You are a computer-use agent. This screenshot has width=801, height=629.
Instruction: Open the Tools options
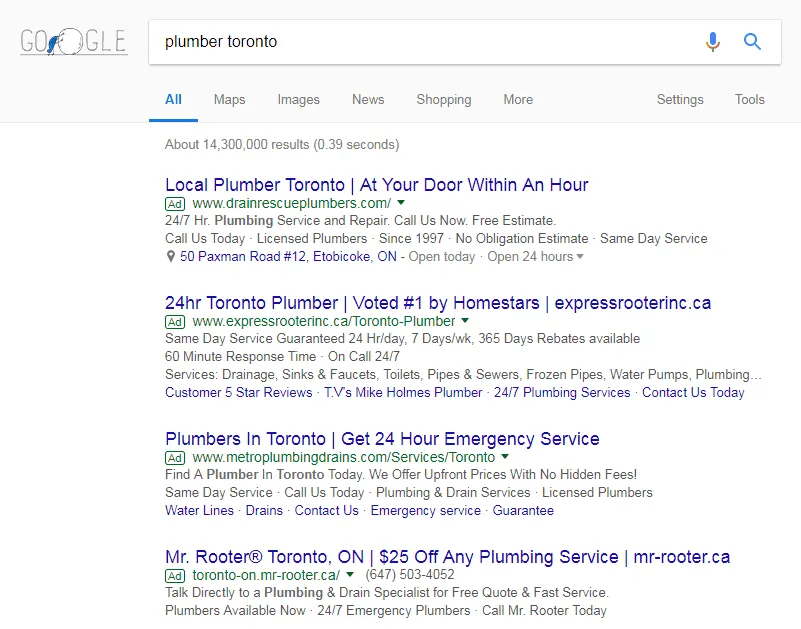coord(749,99)
